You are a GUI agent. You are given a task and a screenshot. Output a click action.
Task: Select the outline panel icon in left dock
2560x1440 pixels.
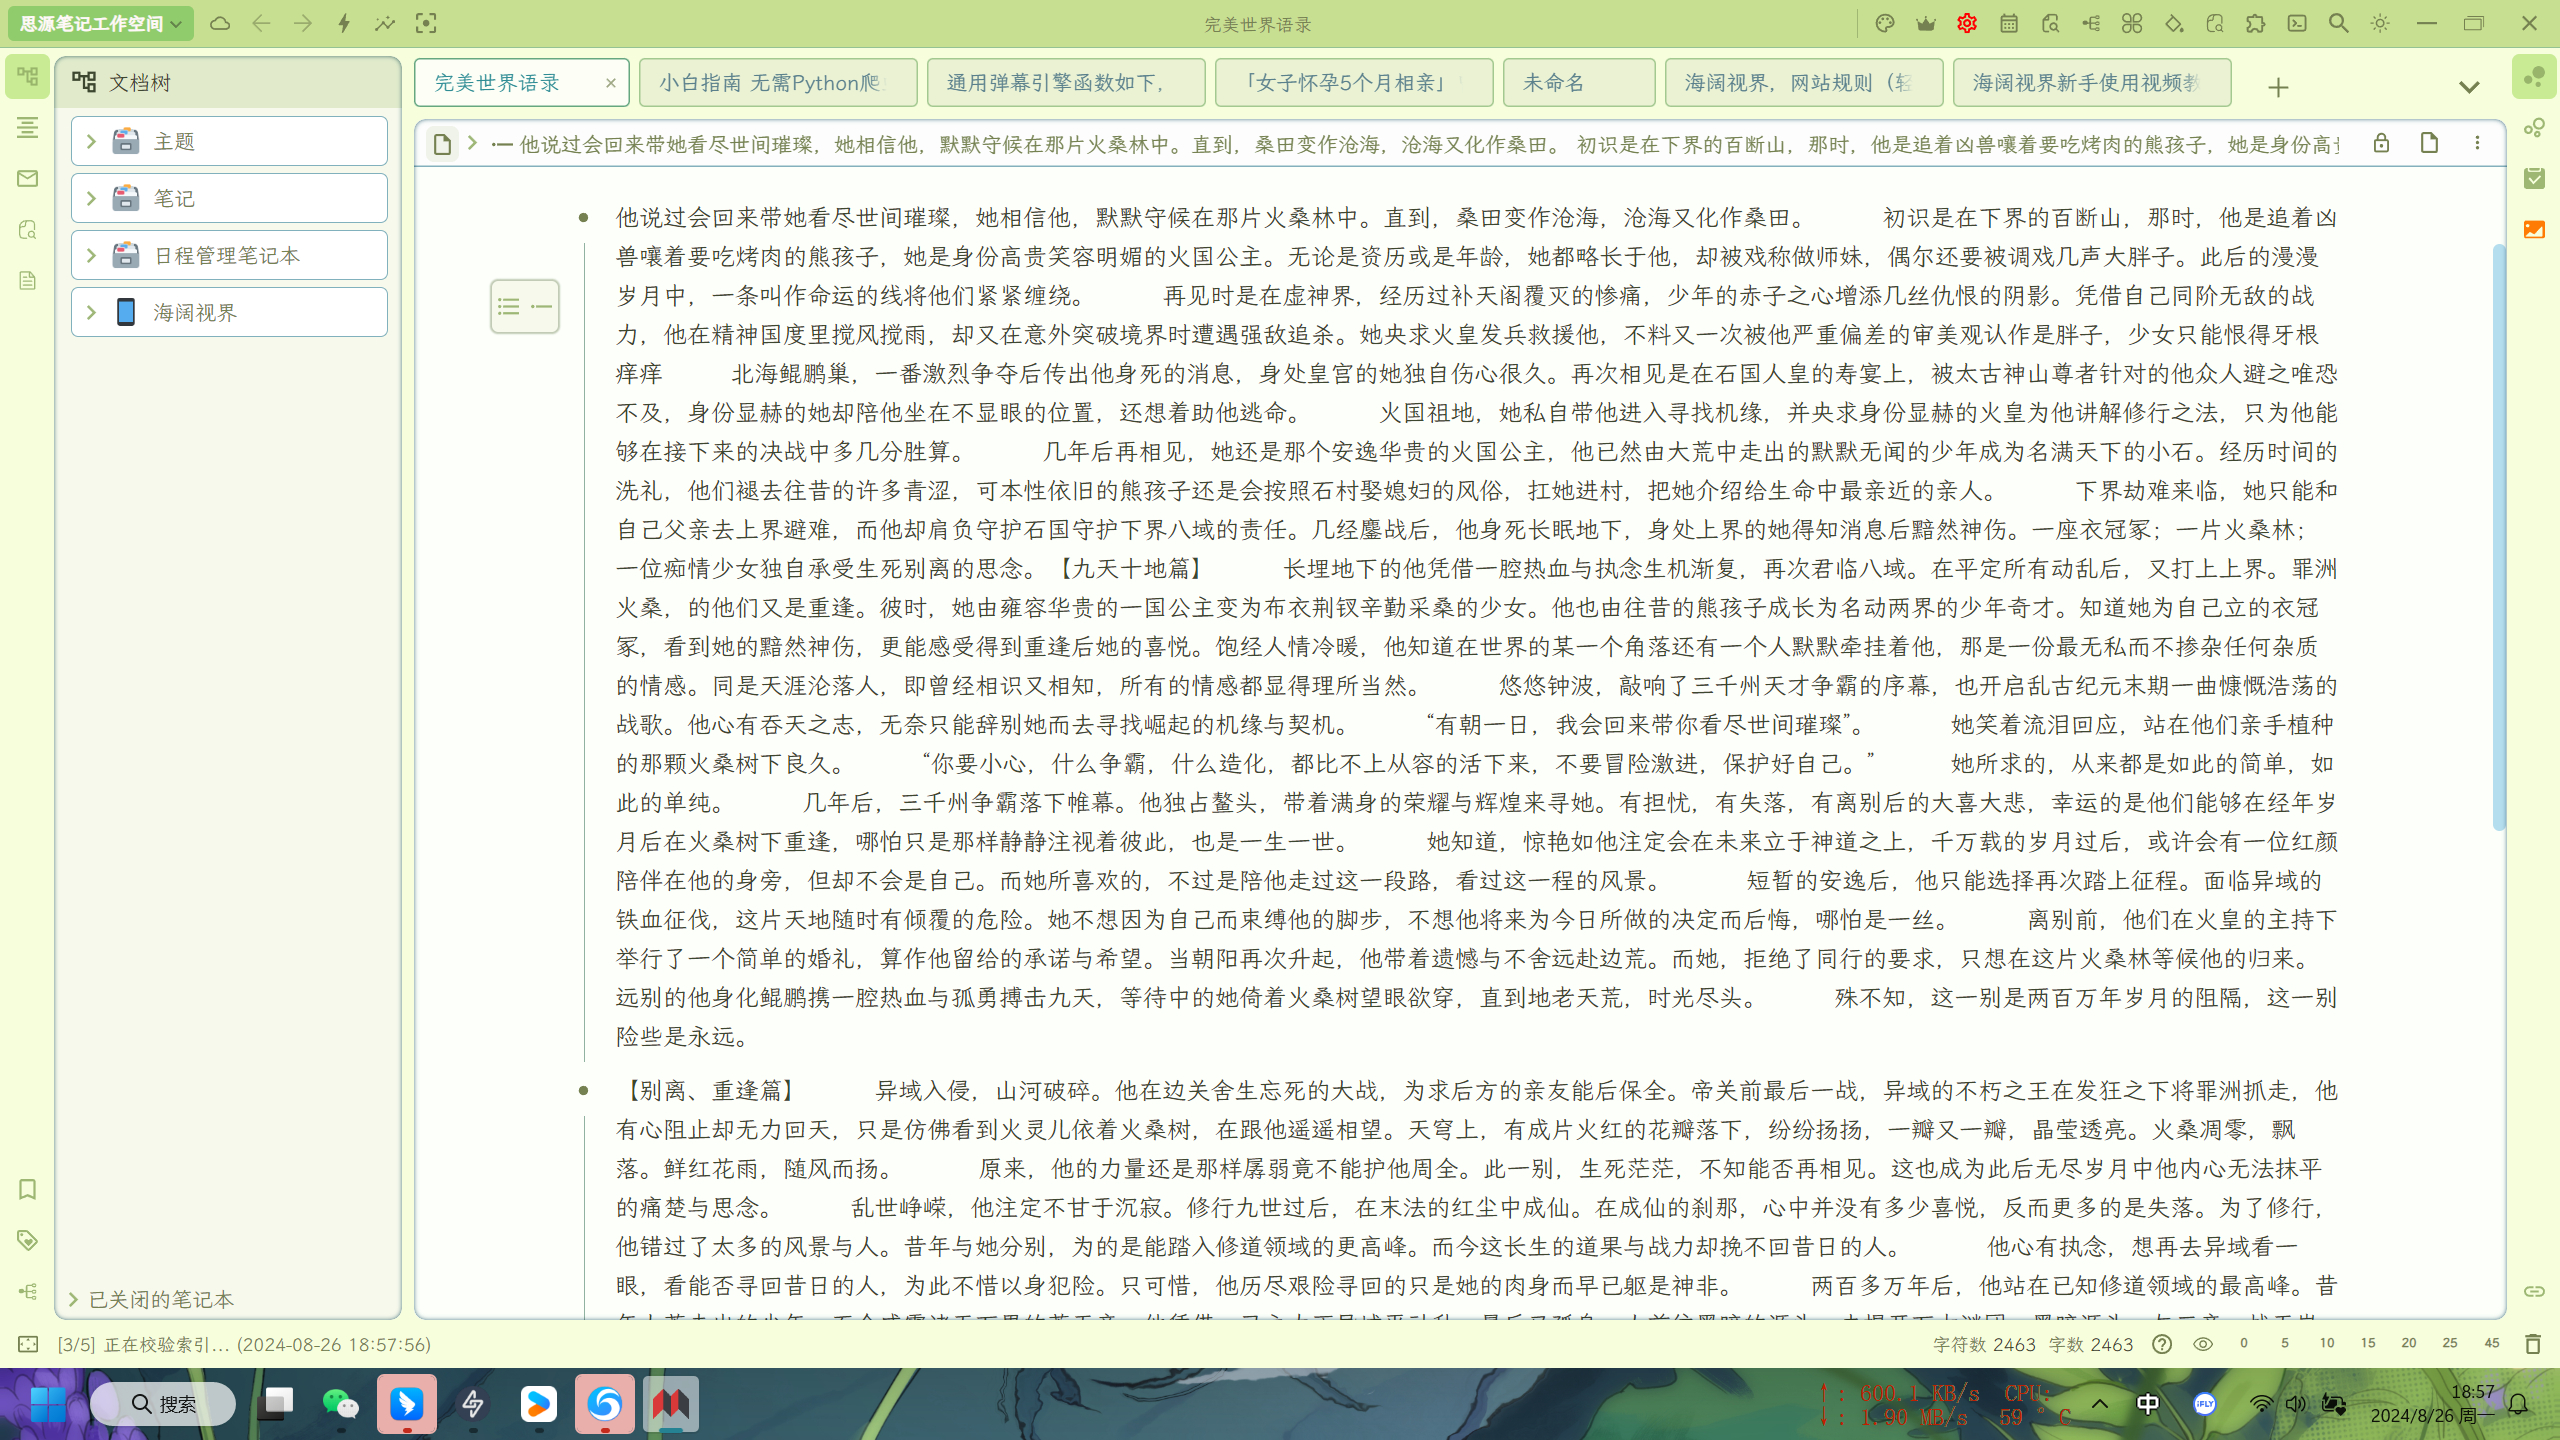(27, 128)
